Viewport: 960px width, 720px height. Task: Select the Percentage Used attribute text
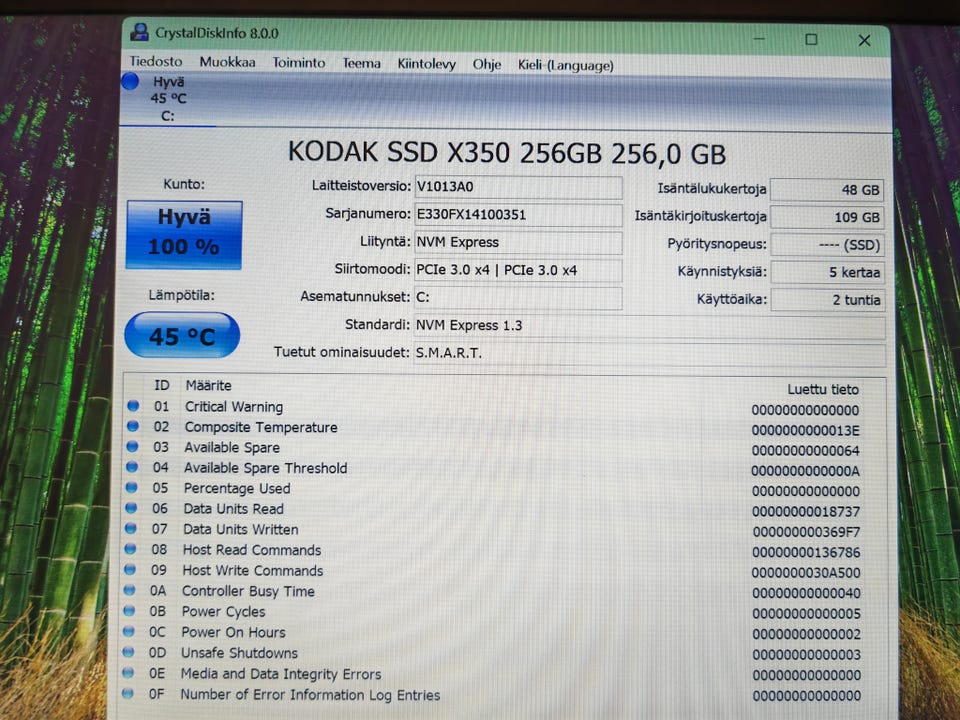(x=237, y=489)
